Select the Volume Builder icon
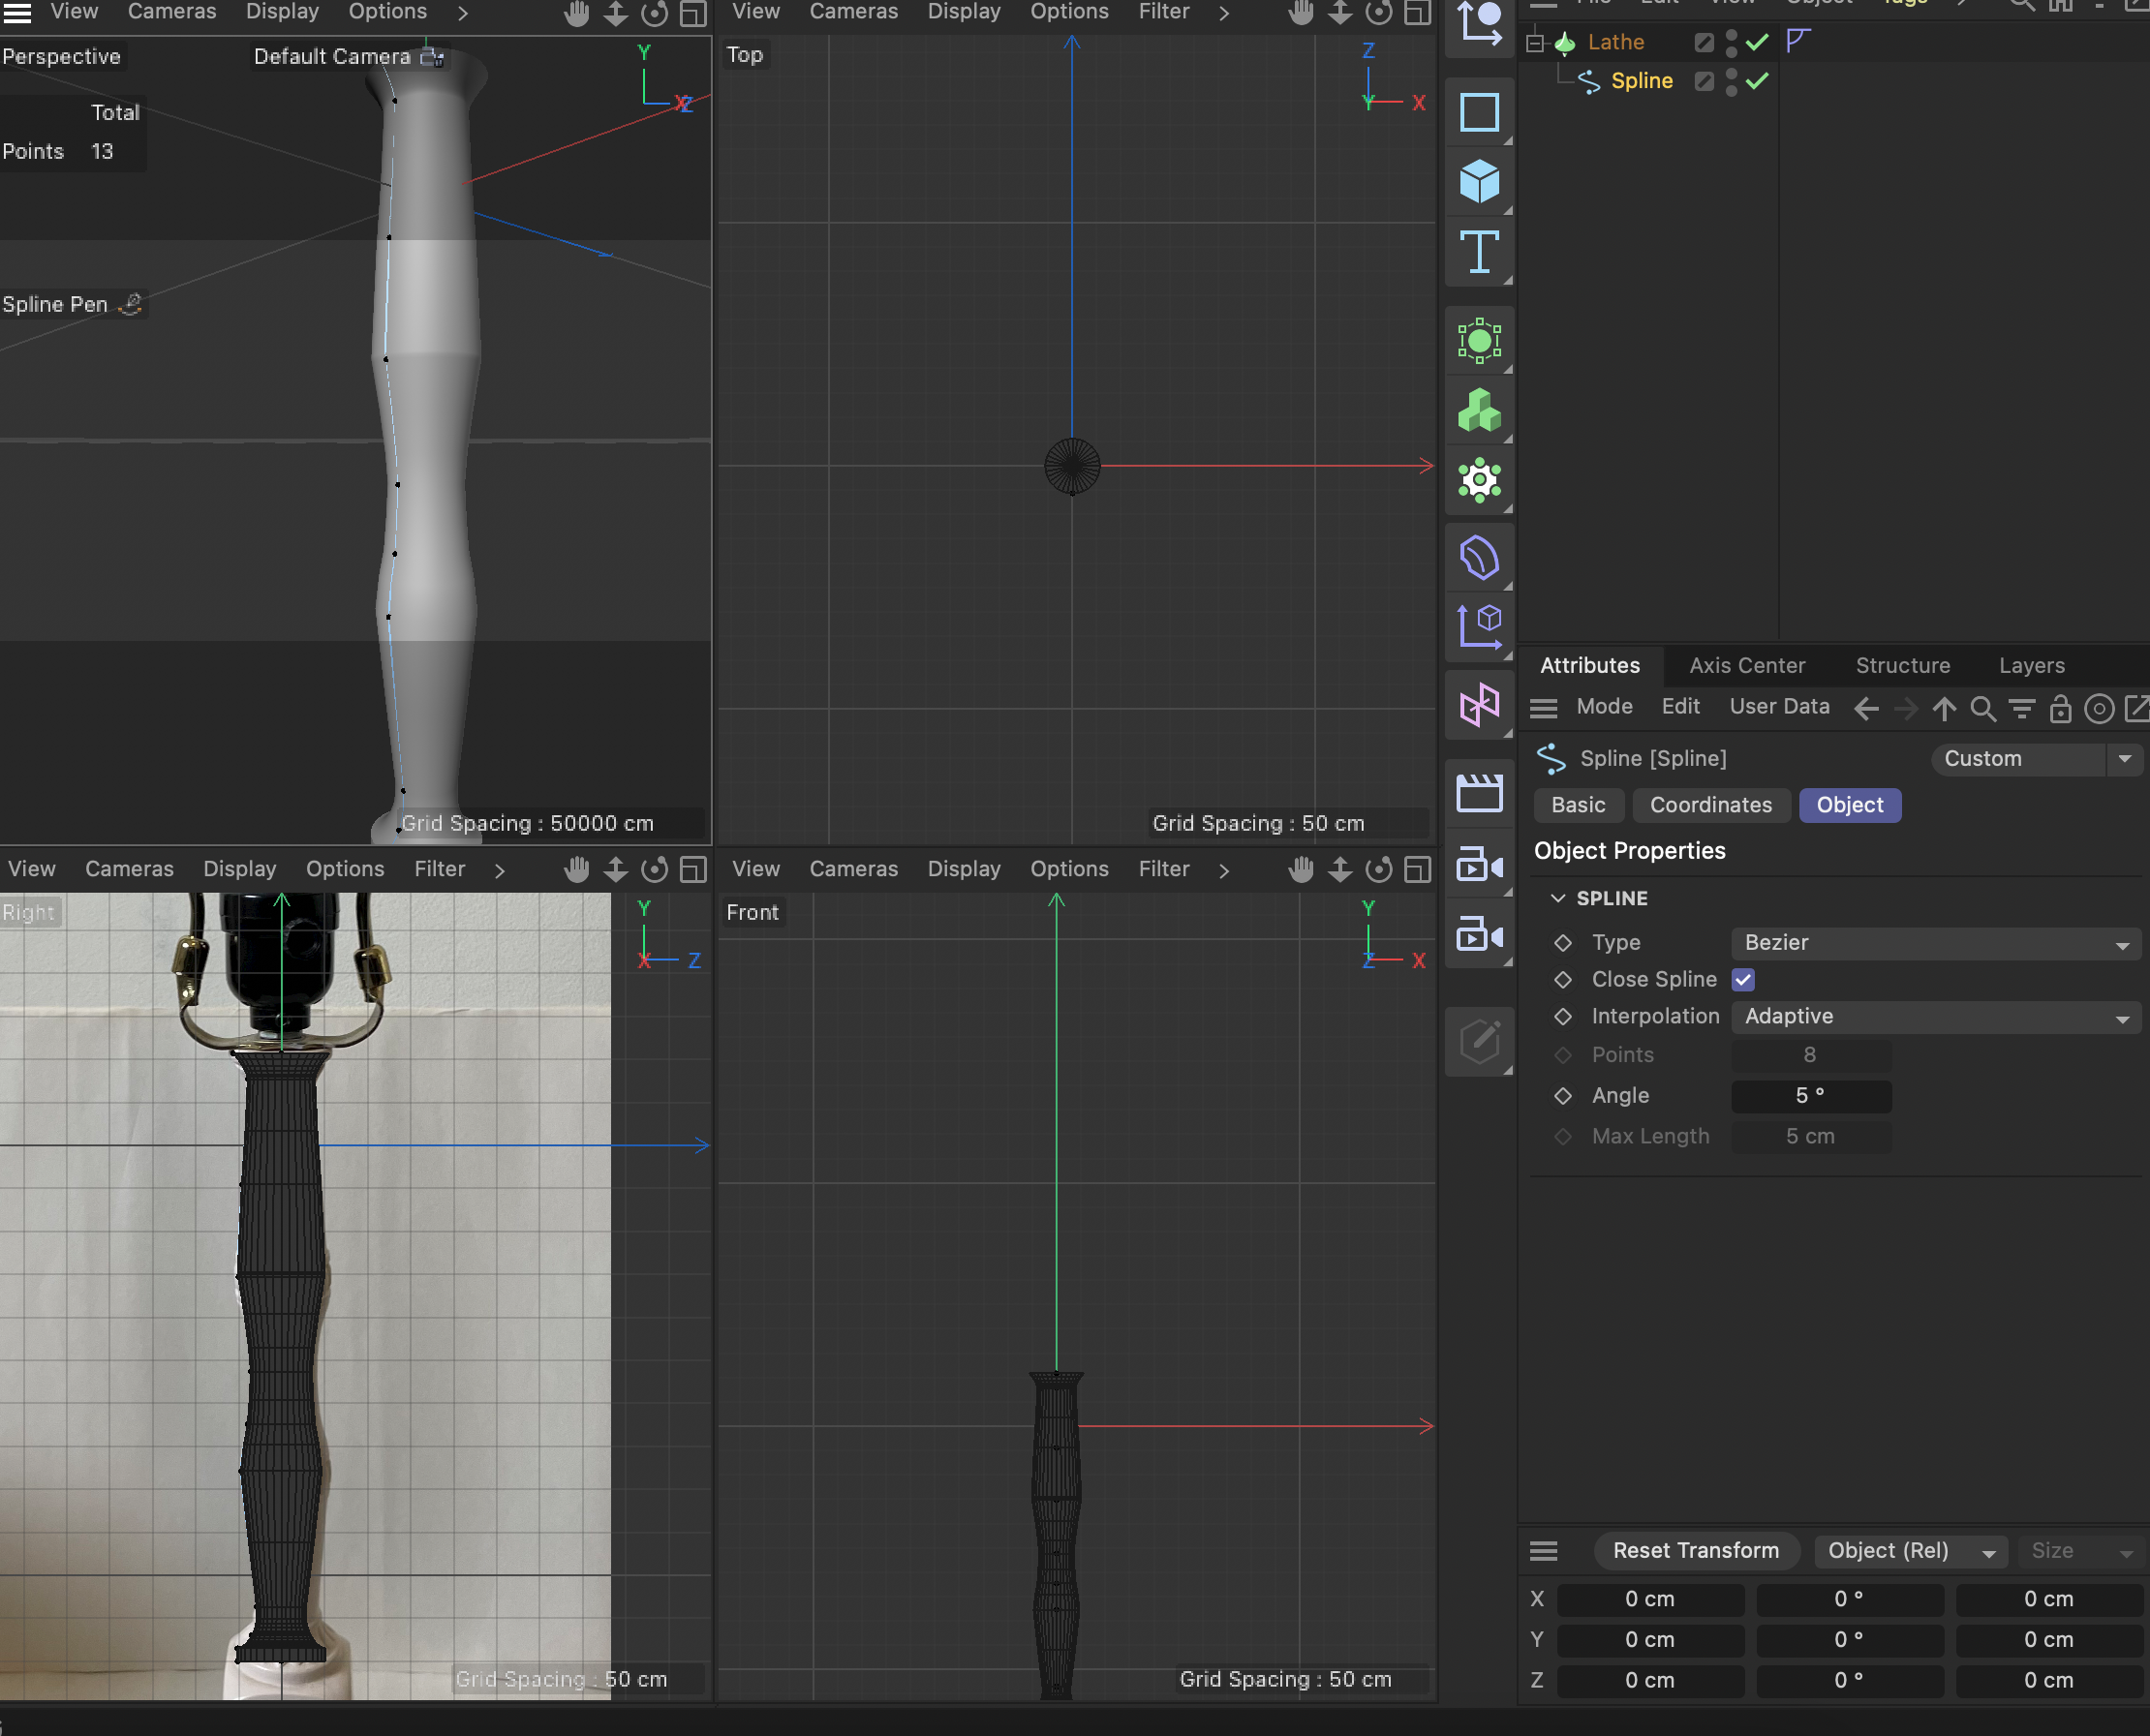 point(1479,410)
